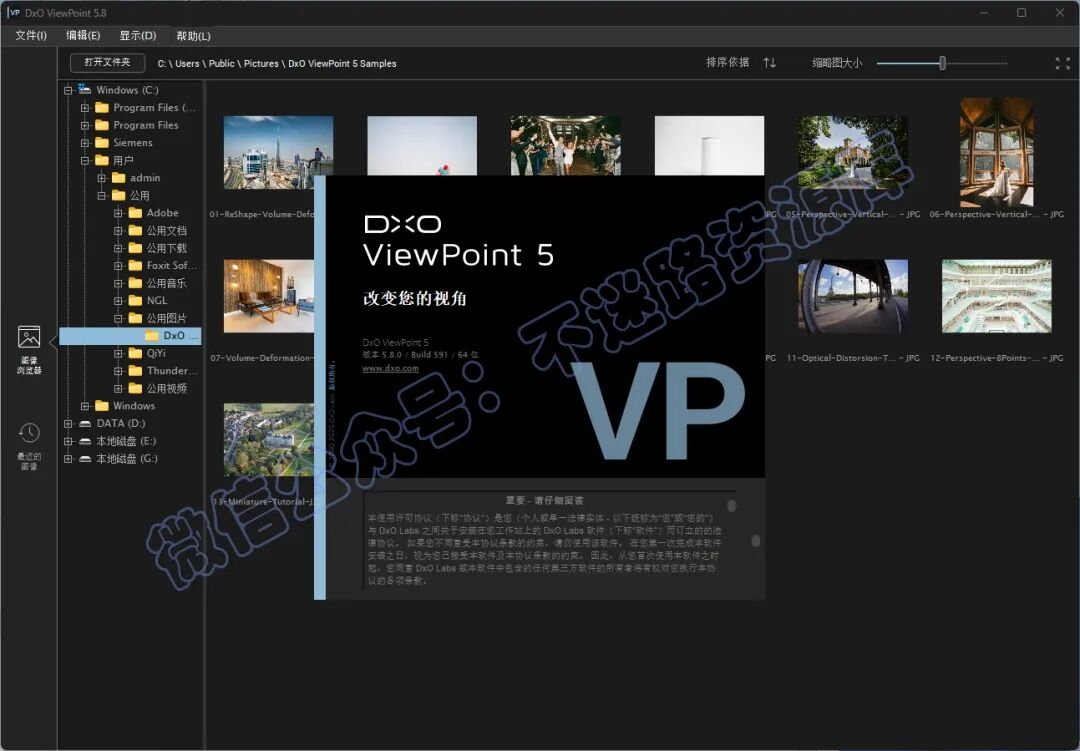This screenshot has height=751, width=1080.
Task: Open the wedding crowd photo thumbnail
Action: (x=565, y=145)
